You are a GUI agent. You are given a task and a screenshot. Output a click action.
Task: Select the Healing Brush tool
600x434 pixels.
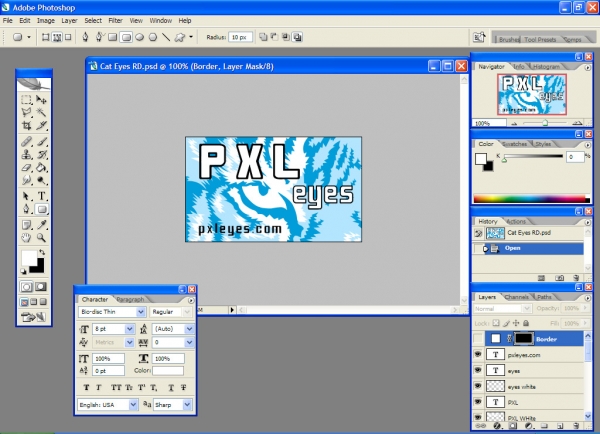(26, 142)
